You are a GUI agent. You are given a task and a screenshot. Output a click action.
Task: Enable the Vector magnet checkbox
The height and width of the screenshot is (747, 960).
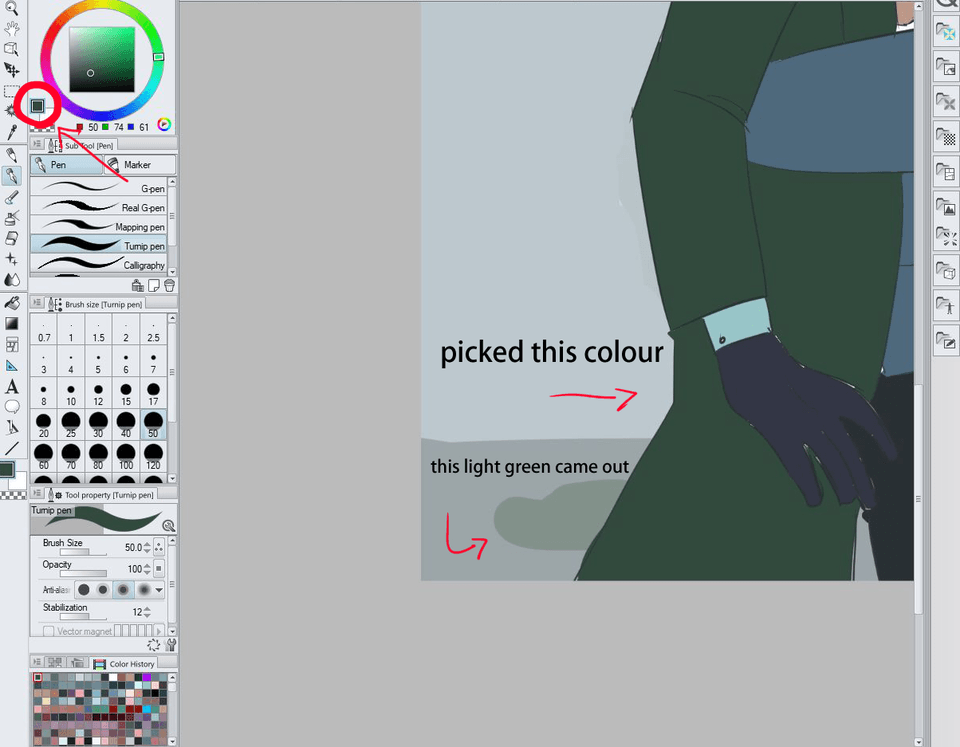[x=48, y=631]
